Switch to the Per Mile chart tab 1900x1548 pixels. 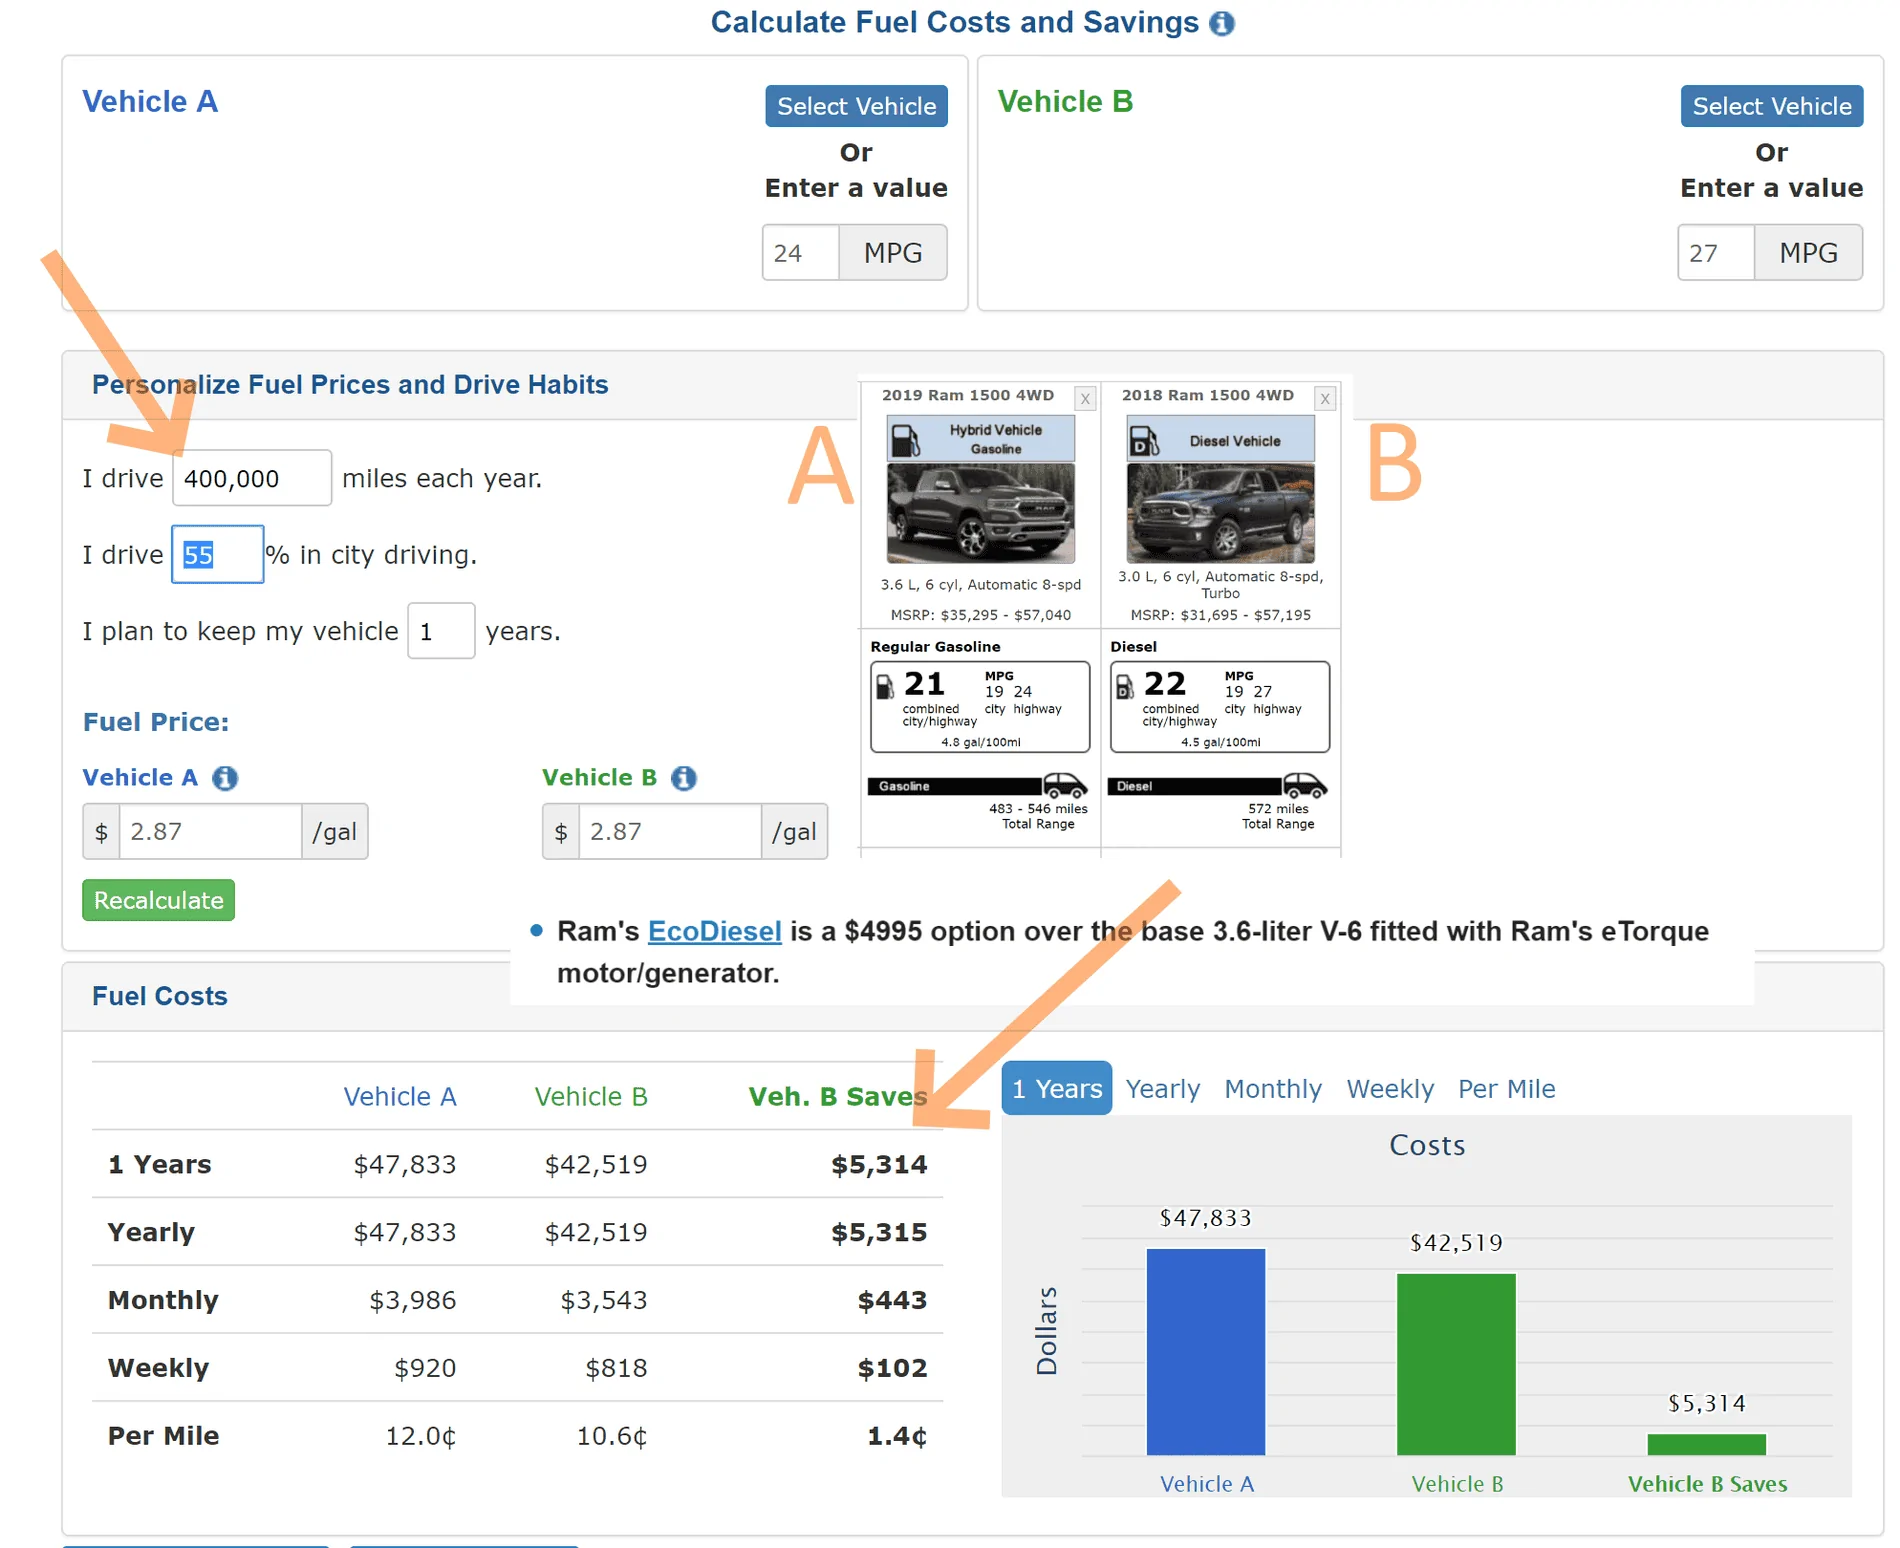tap(1506, 1088)
